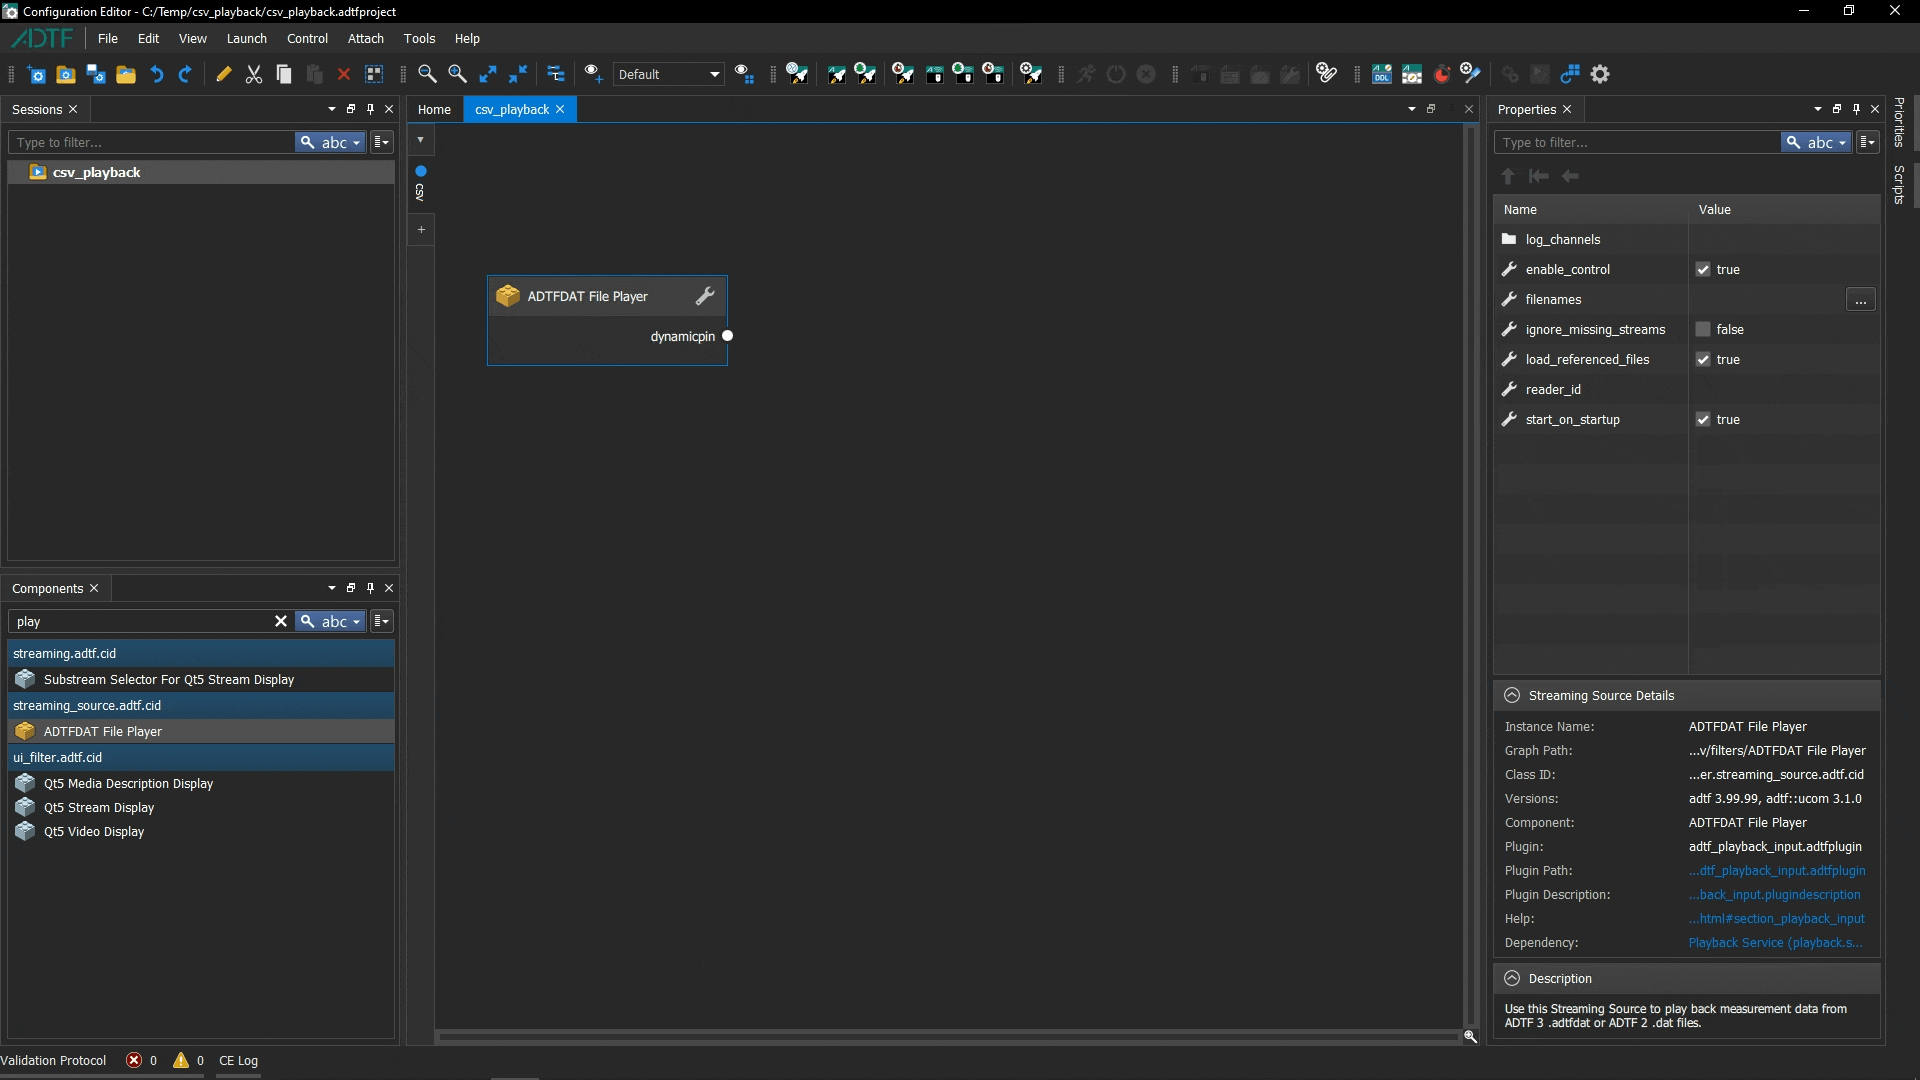This screenshot has width=1920, height=1080.
Task: Open the Tools menu
Action: pos(419,38)
